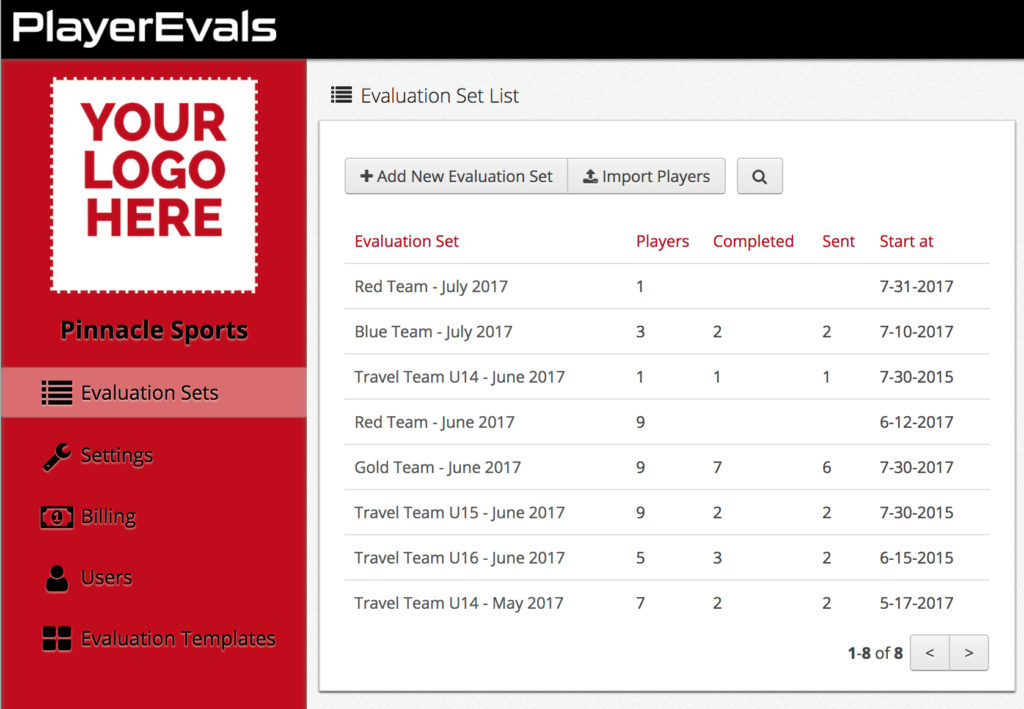Open Billing using the money icon
Viewport: 1024px width, 709px height.
[57, 516]
